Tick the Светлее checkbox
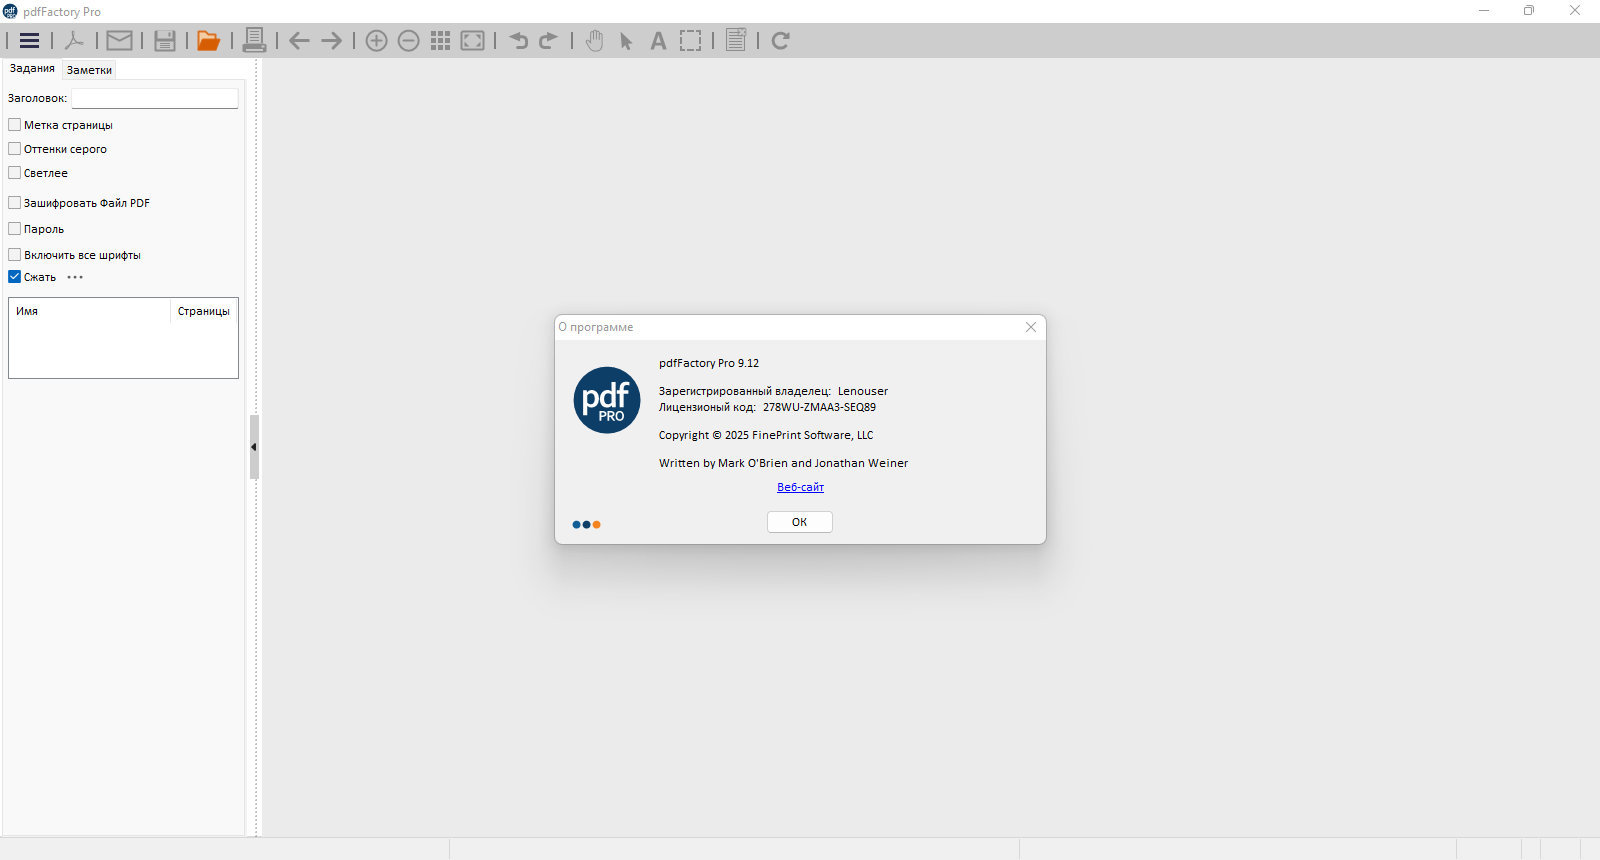The image size is (1600, 860). 15,173
